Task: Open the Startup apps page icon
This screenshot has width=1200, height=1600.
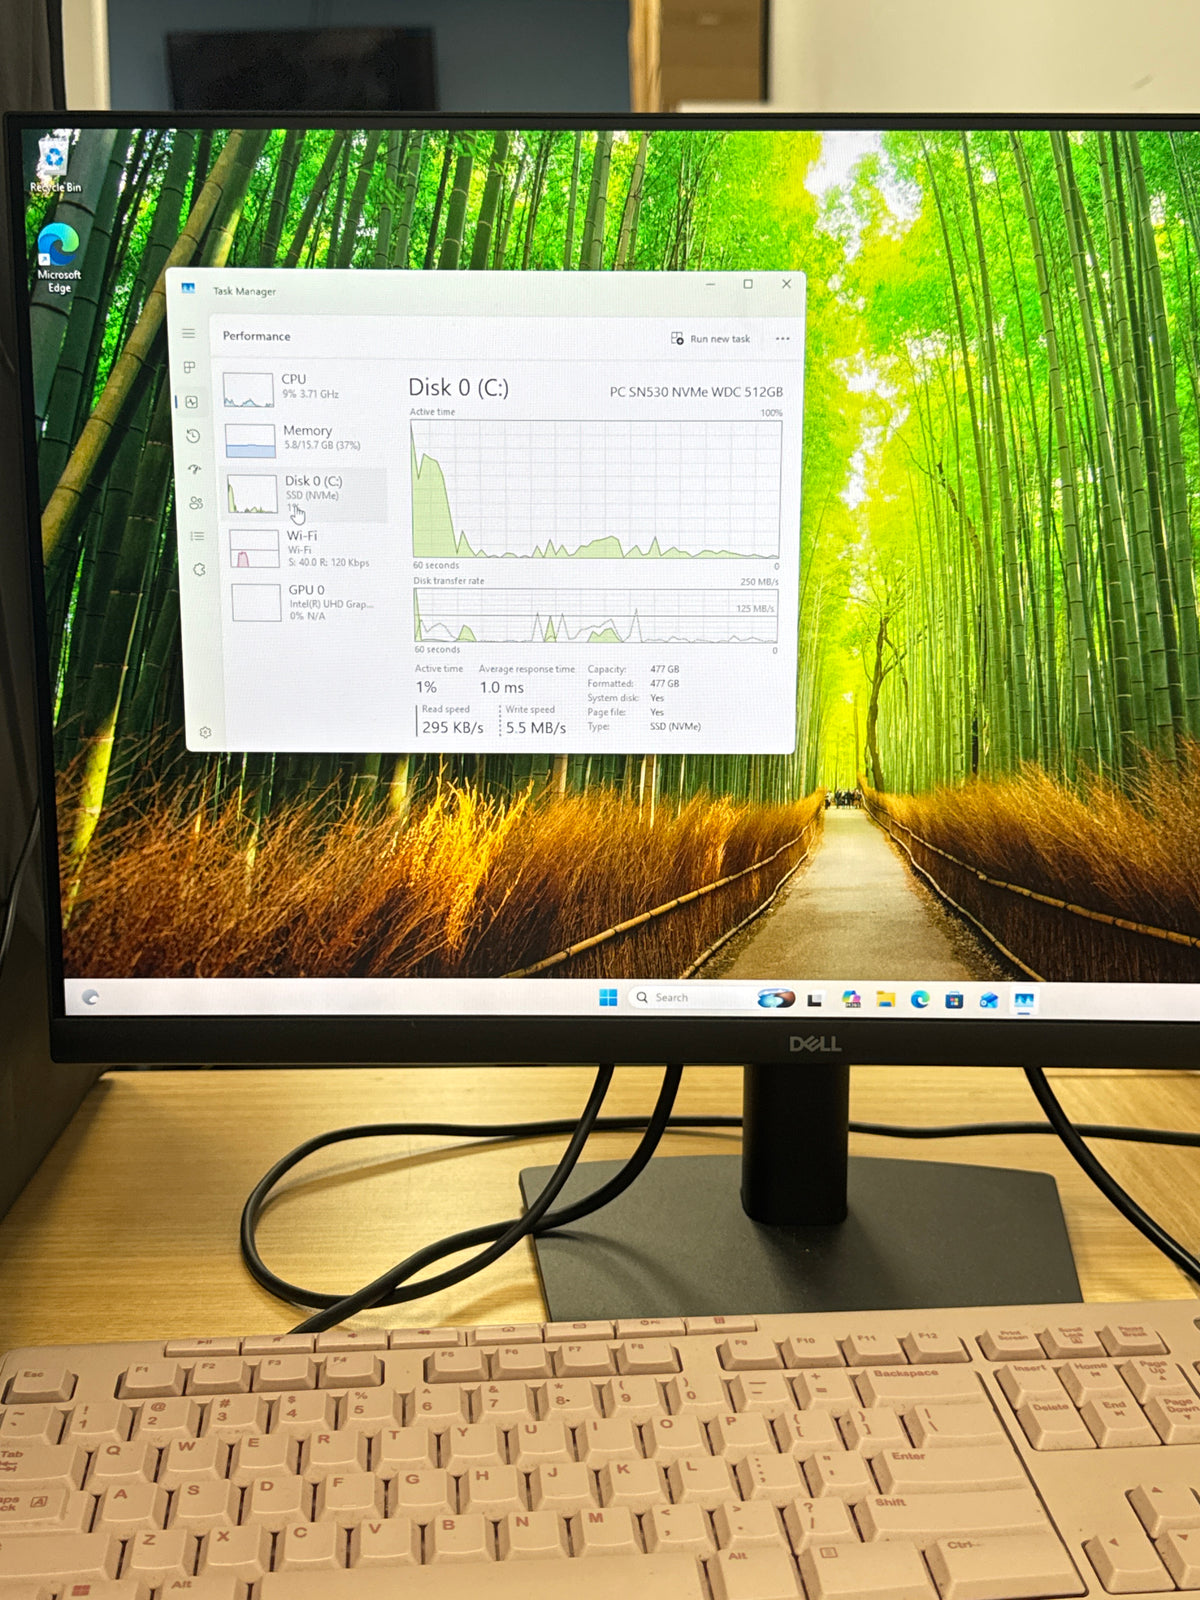Action: (195, 469)
